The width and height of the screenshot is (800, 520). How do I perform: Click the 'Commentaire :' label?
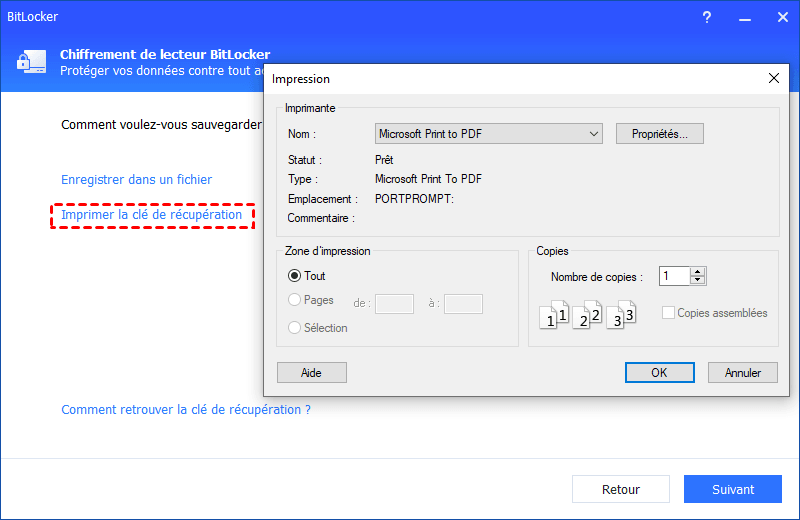click(x=321, y=218)
